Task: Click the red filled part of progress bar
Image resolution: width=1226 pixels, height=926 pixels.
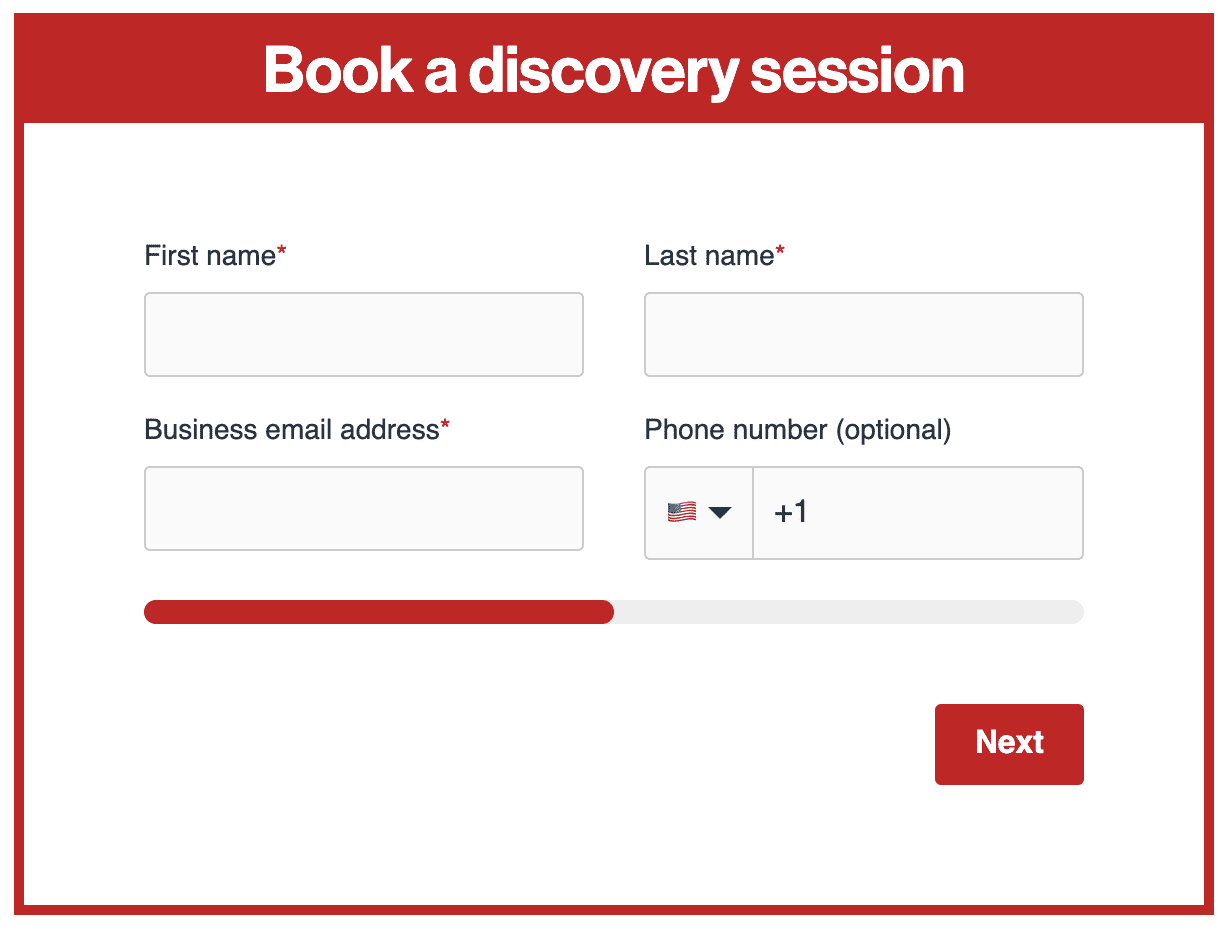Action: [378, 612]
